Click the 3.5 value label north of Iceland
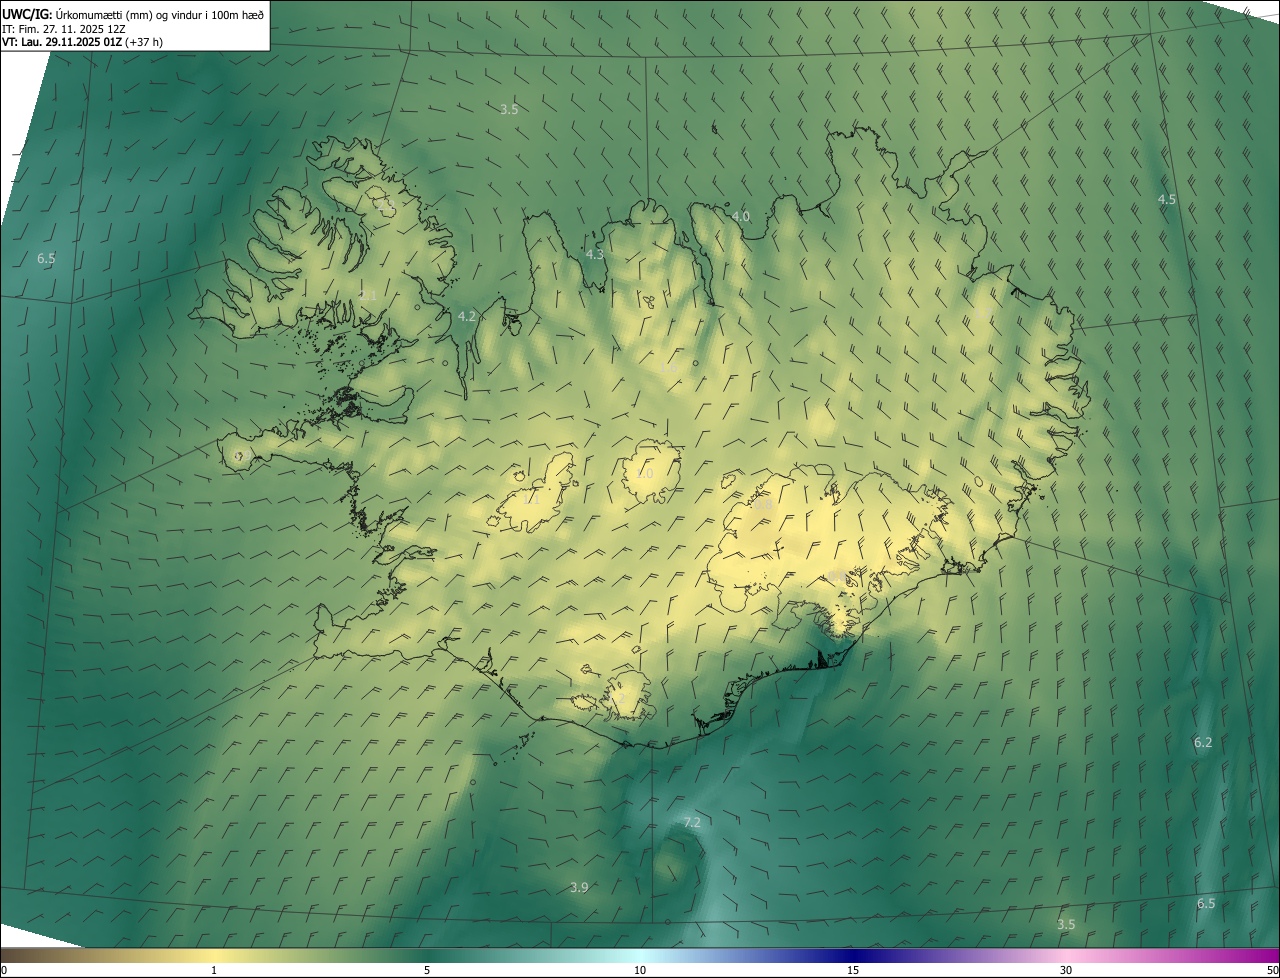Screen dimensions: 1280x978 coord(509,109)
